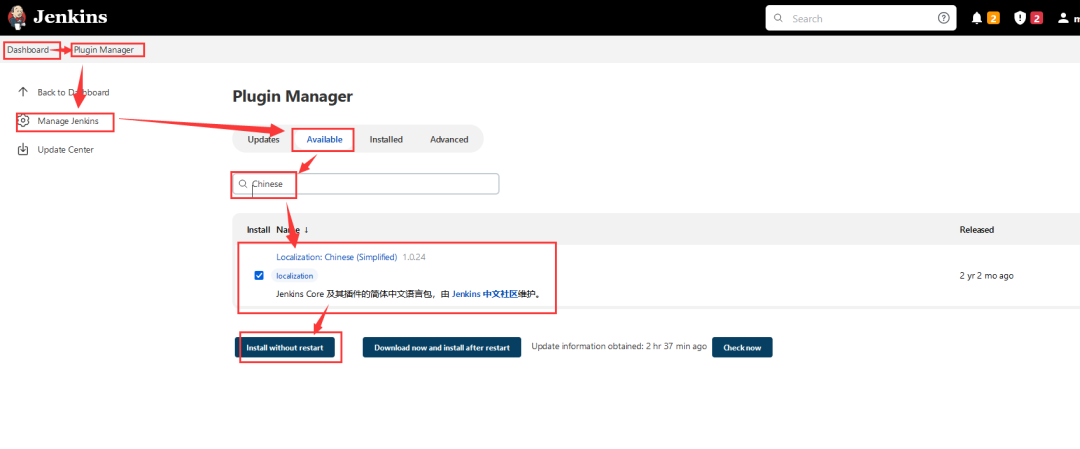
Task: Open Manage Jenkins sidebar link
Action: [68, 121]
